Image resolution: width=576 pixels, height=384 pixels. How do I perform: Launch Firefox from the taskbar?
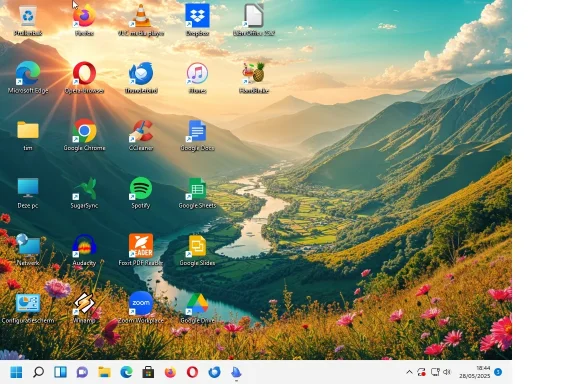click(x=170, y=372)
